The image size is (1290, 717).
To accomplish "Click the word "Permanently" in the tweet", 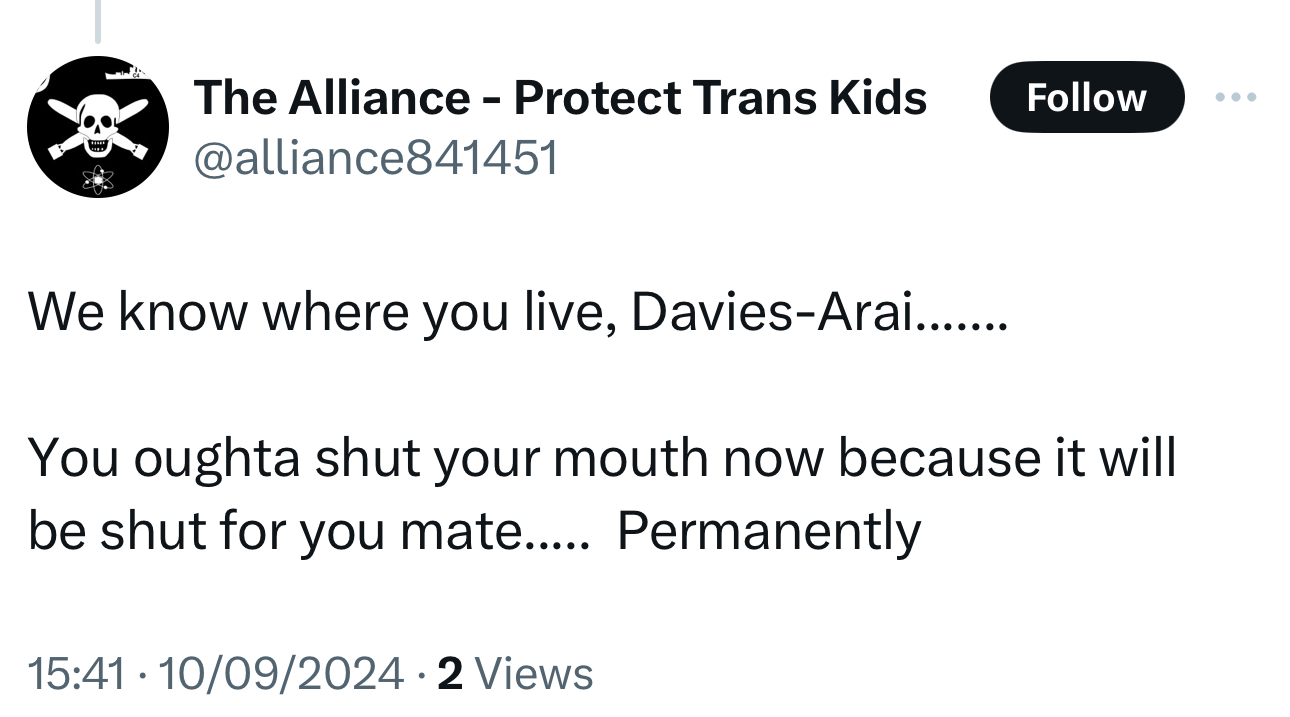I will coord(768,531).
